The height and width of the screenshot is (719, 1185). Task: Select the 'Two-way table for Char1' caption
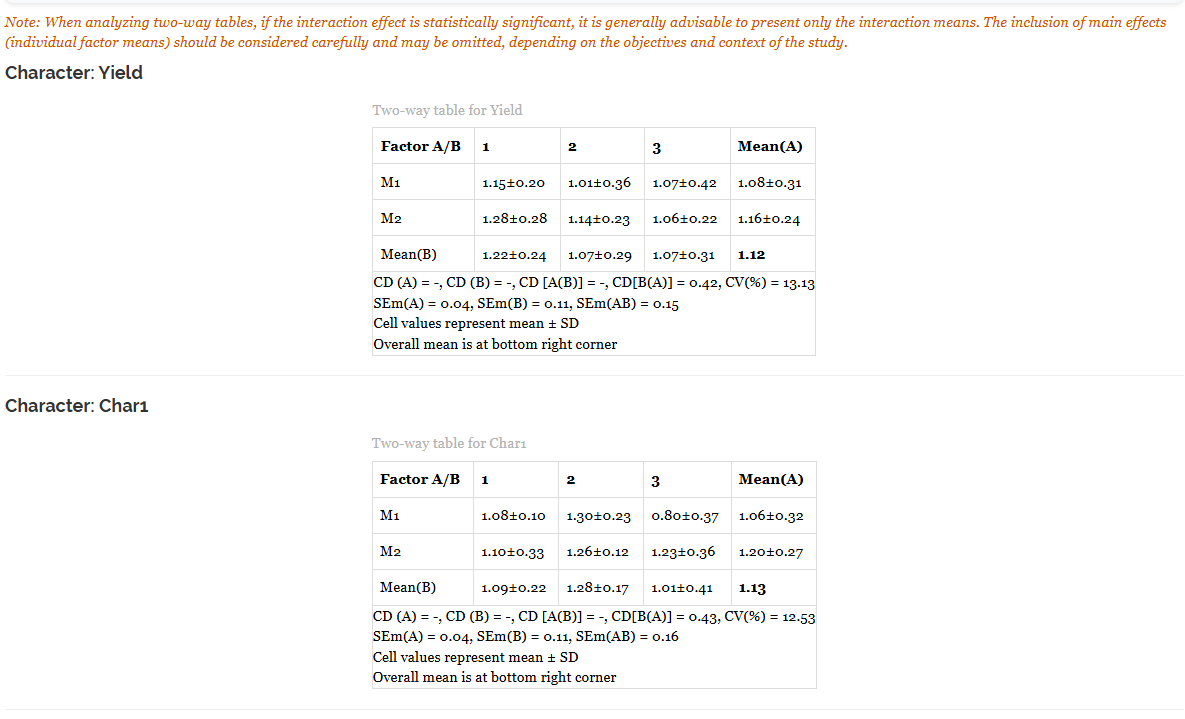pos(449,444)
